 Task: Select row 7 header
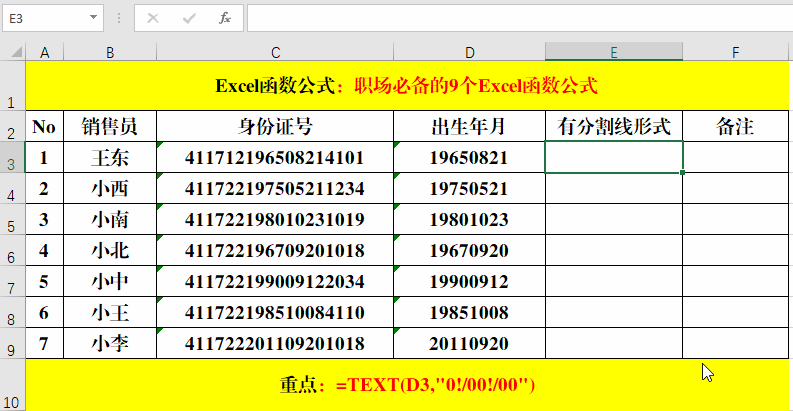tap(12, 281)
